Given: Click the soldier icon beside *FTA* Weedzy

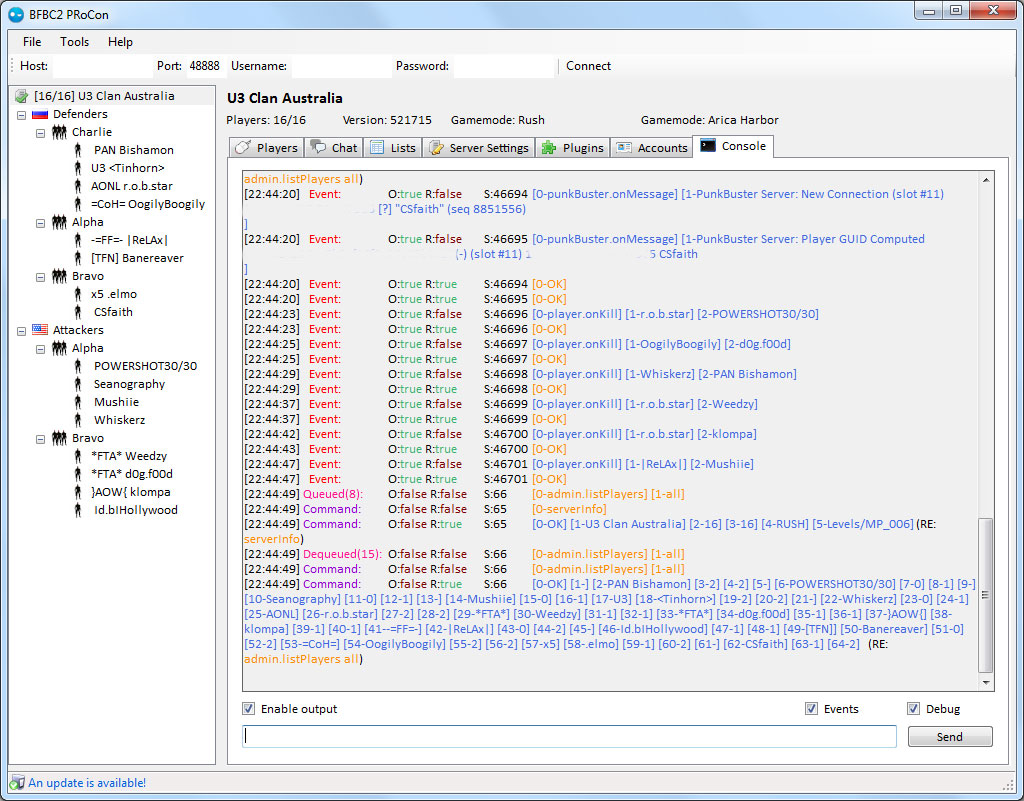Looking at the screenshot, I should pyautogui.click(x=78, y=456).
